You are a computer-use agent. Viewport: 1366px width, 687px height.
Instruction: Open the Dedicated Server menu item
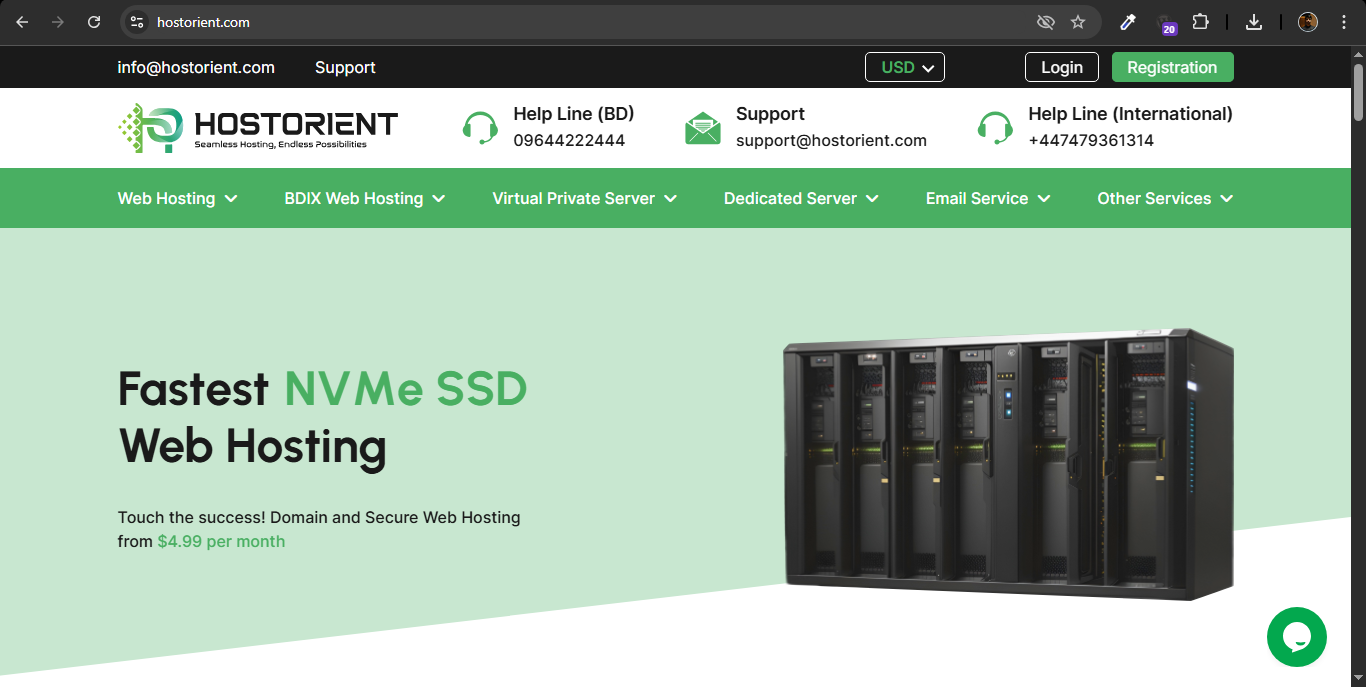point(800,198)
